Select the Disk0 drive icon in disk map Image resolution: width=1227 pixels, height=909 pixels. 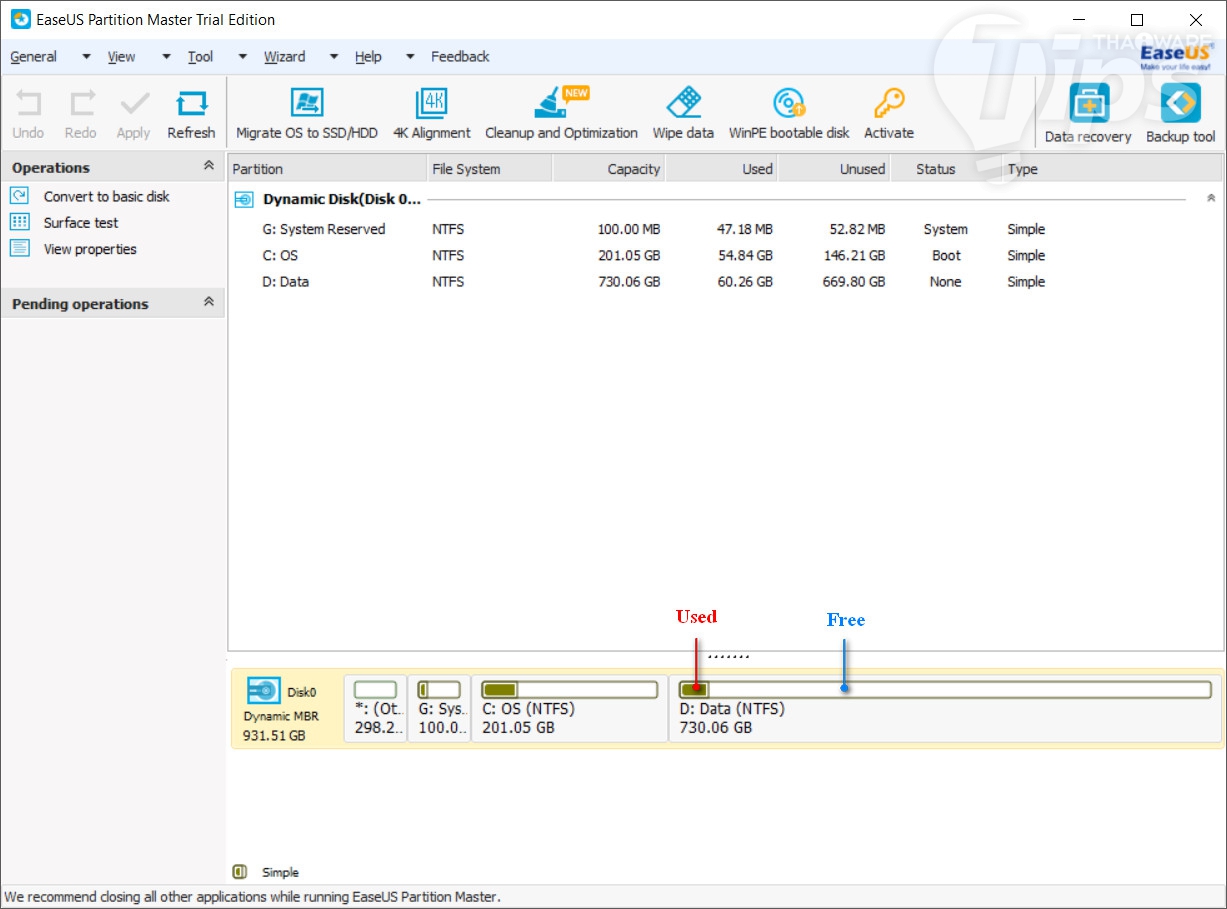[264, 691]
